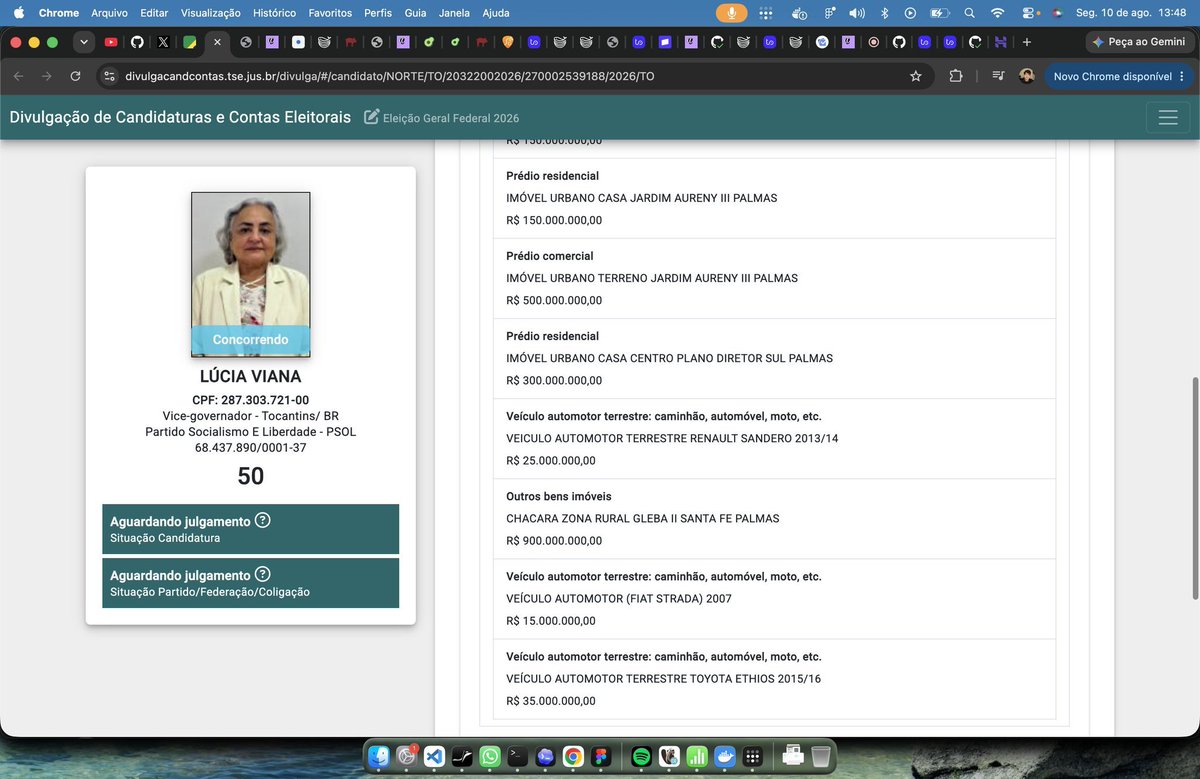
Task: Open the Janela menu
Action: pyautogui.click(x=454, y=13)
